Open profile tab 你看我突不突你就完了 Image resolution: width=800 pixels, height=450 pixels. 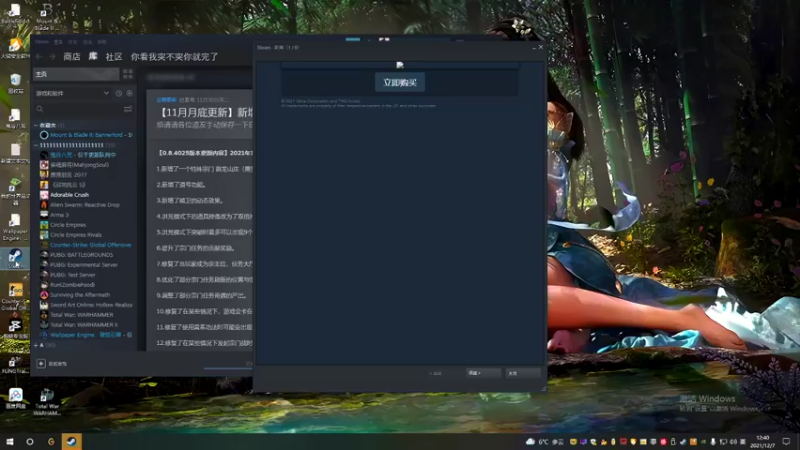click(x=174, y=57)
